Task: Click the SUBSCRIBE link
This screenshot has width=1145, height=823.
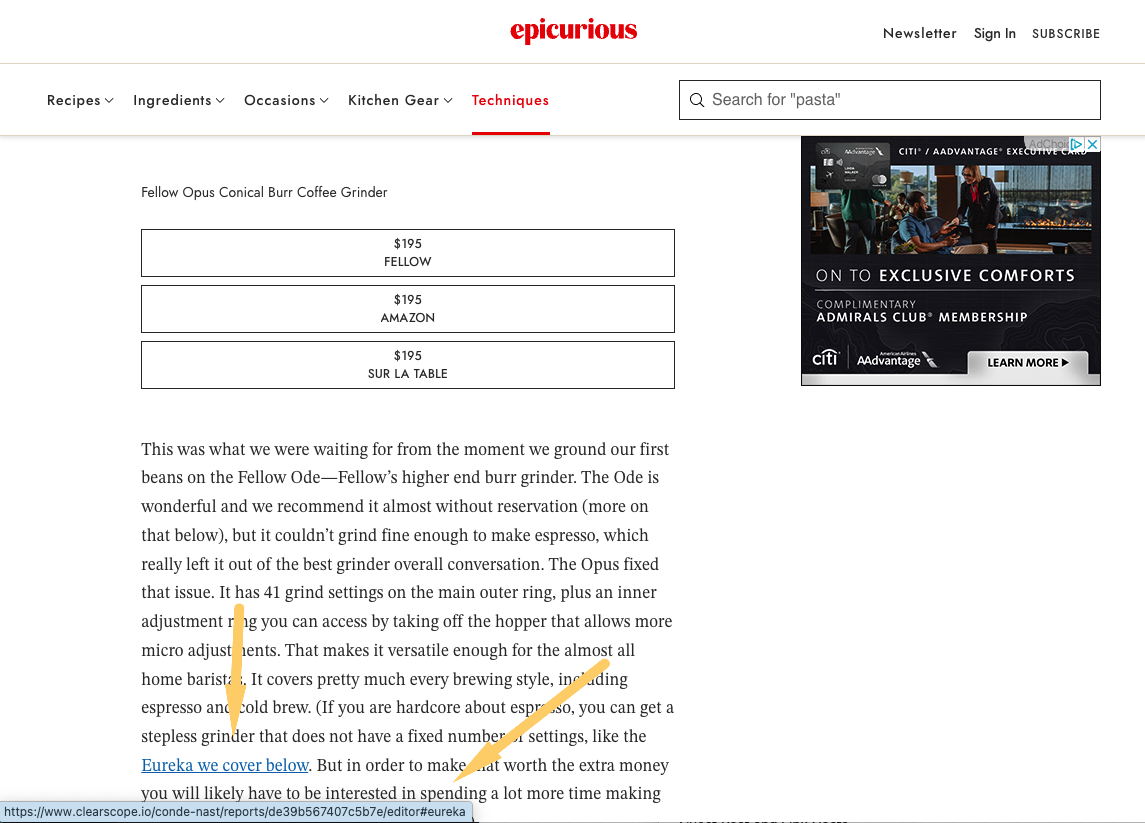Action: [1065, 33]
